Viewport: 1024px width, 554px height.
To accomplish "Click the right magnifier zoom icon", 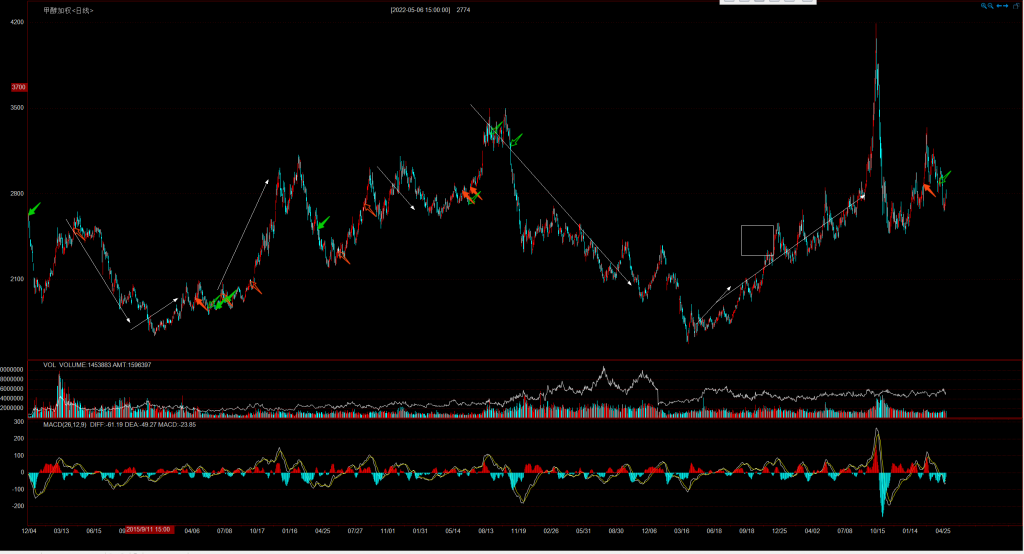I will 992,6.
